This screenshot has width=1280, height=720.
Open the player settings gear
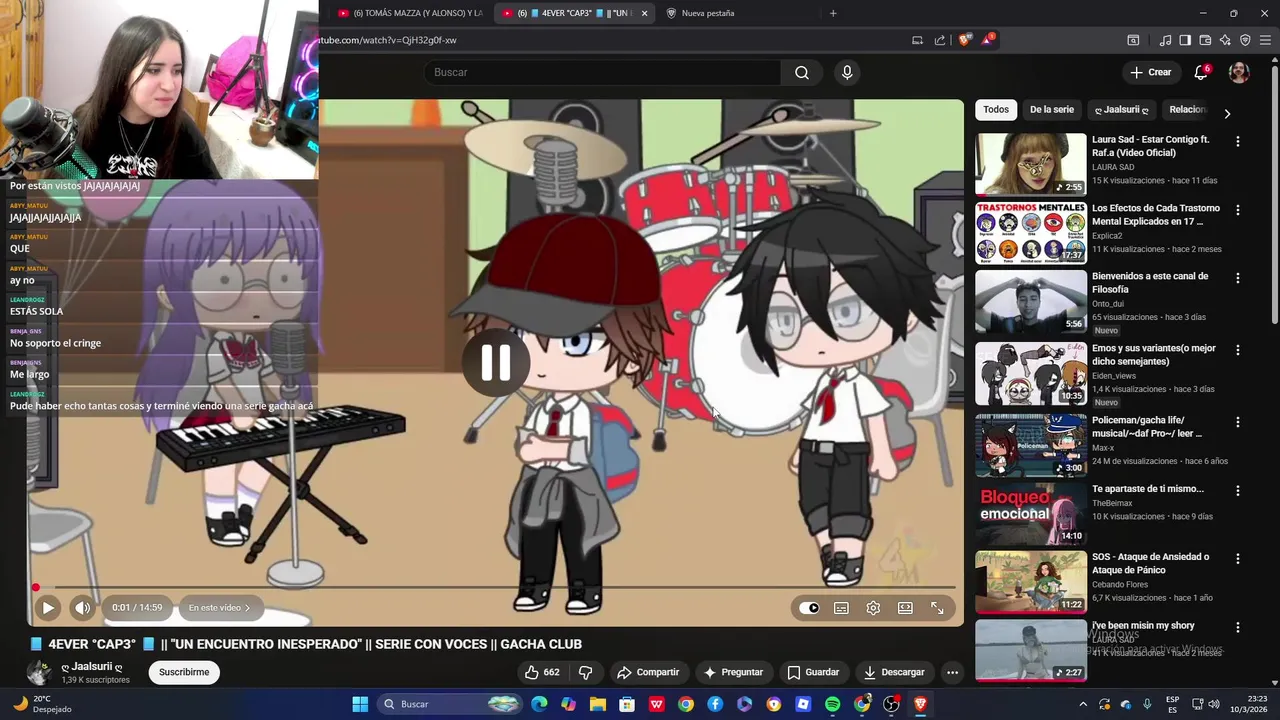pyautogui.click(x=873, y=608)
